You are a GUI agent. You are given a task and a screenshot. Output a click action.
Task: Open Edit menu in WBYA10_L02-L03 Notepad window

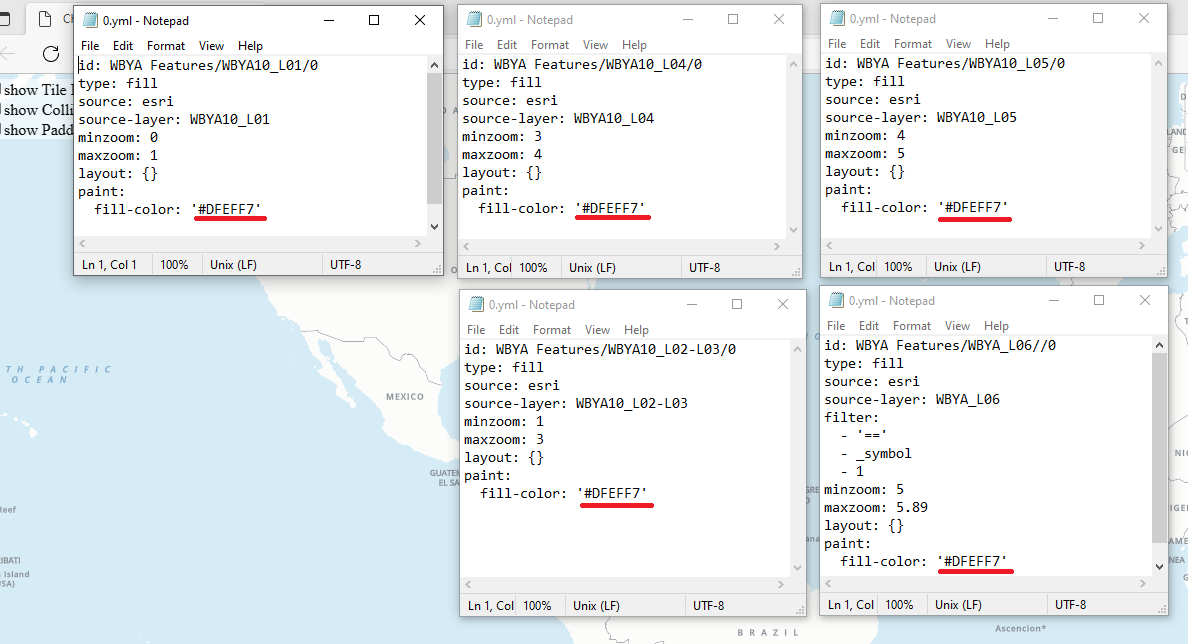click(x=509, y=330)
